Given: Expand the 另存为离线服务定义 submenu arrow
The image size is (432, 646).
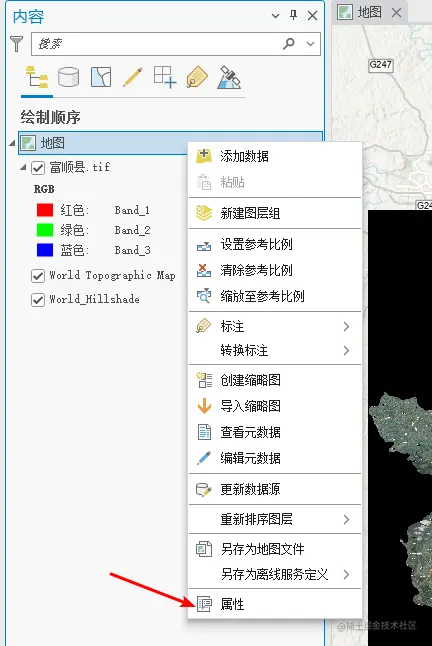Looking at the screenshot, I should [346, 574].
